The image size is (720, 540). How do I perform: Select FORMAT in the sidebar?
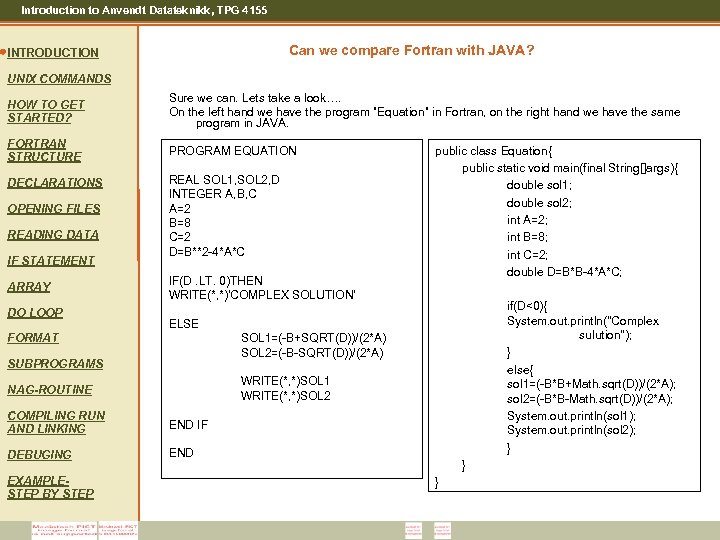click(33, 338)
